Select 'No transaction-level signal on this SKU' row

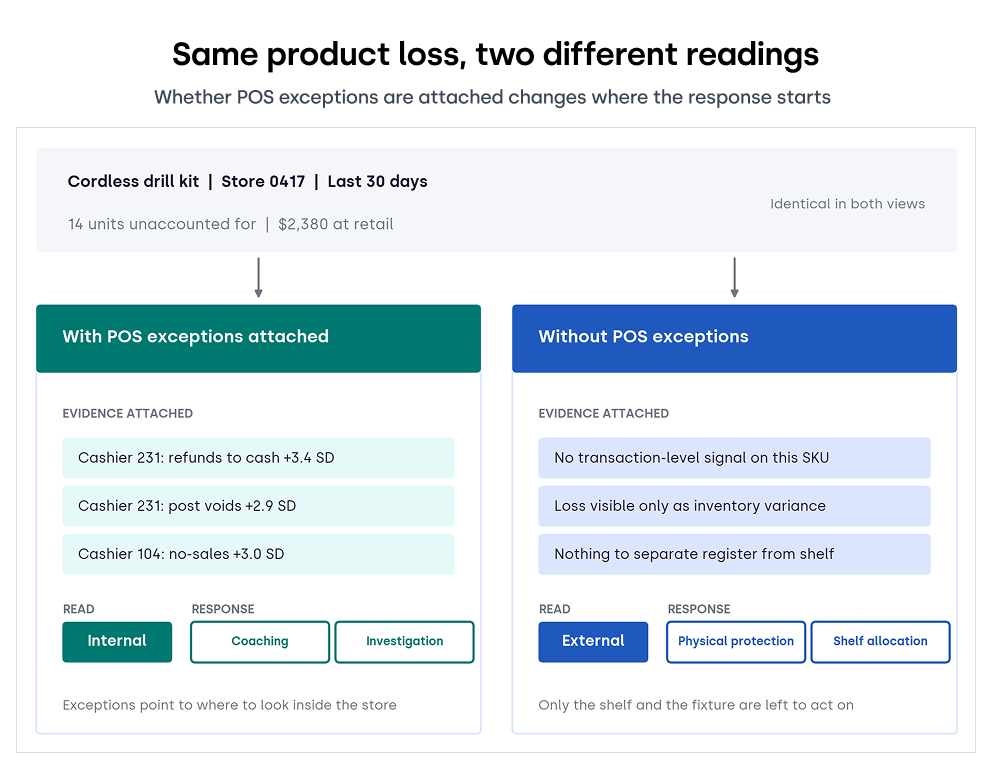click(x=734, y=458)
